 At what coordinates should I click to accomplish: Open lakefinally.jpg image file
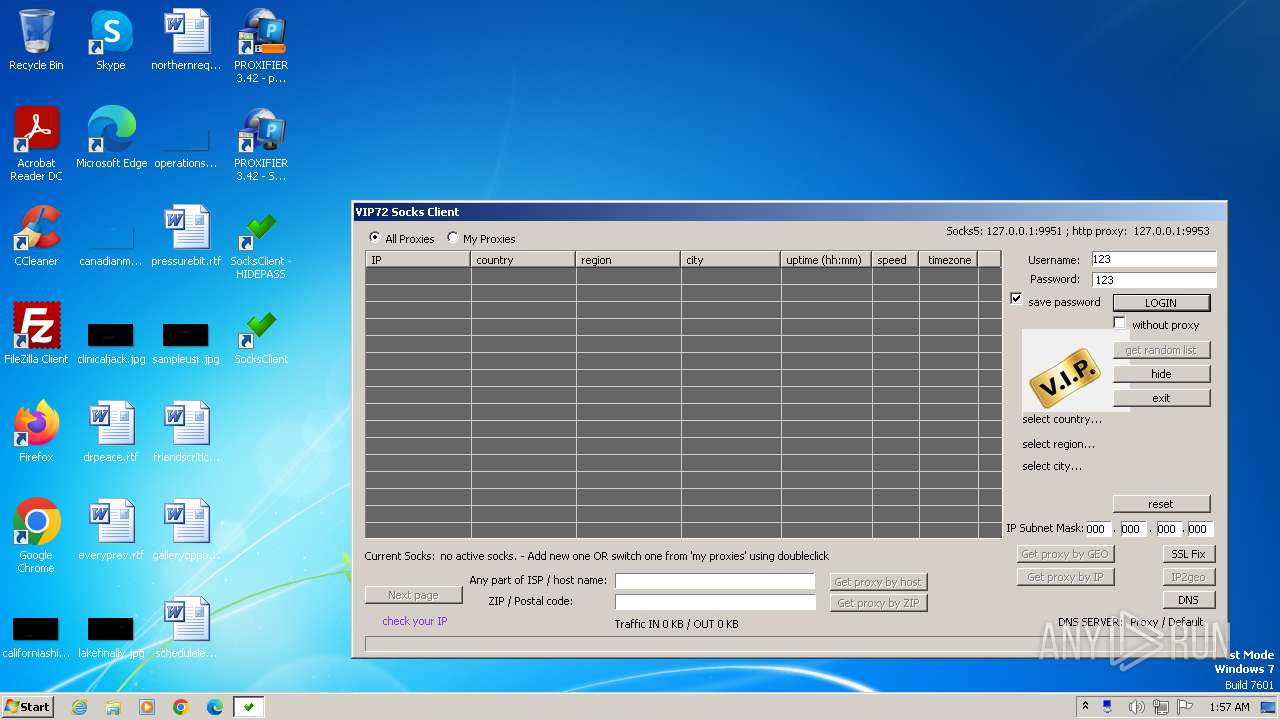coord(111,637)
